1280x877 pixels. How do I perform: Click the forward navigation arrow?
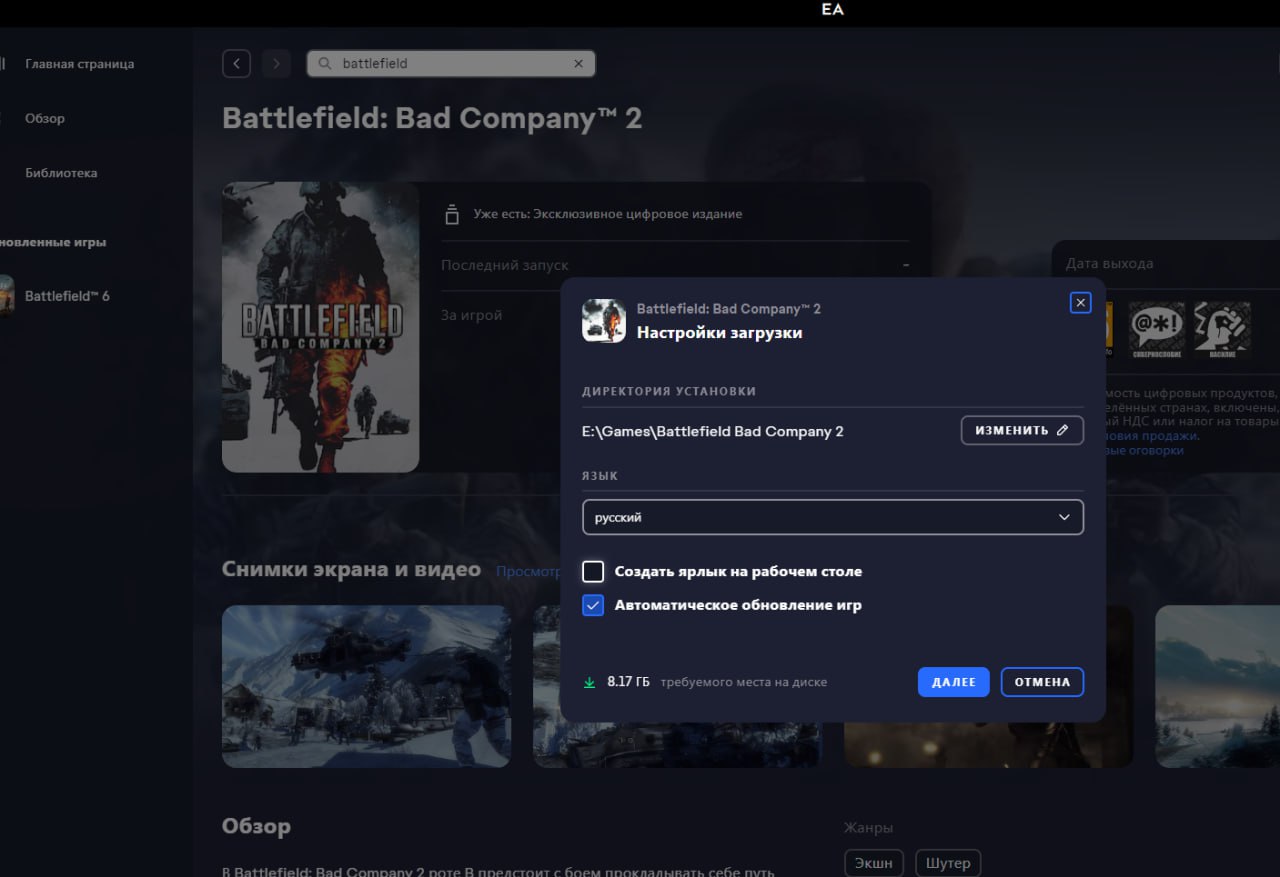(276, 64)
